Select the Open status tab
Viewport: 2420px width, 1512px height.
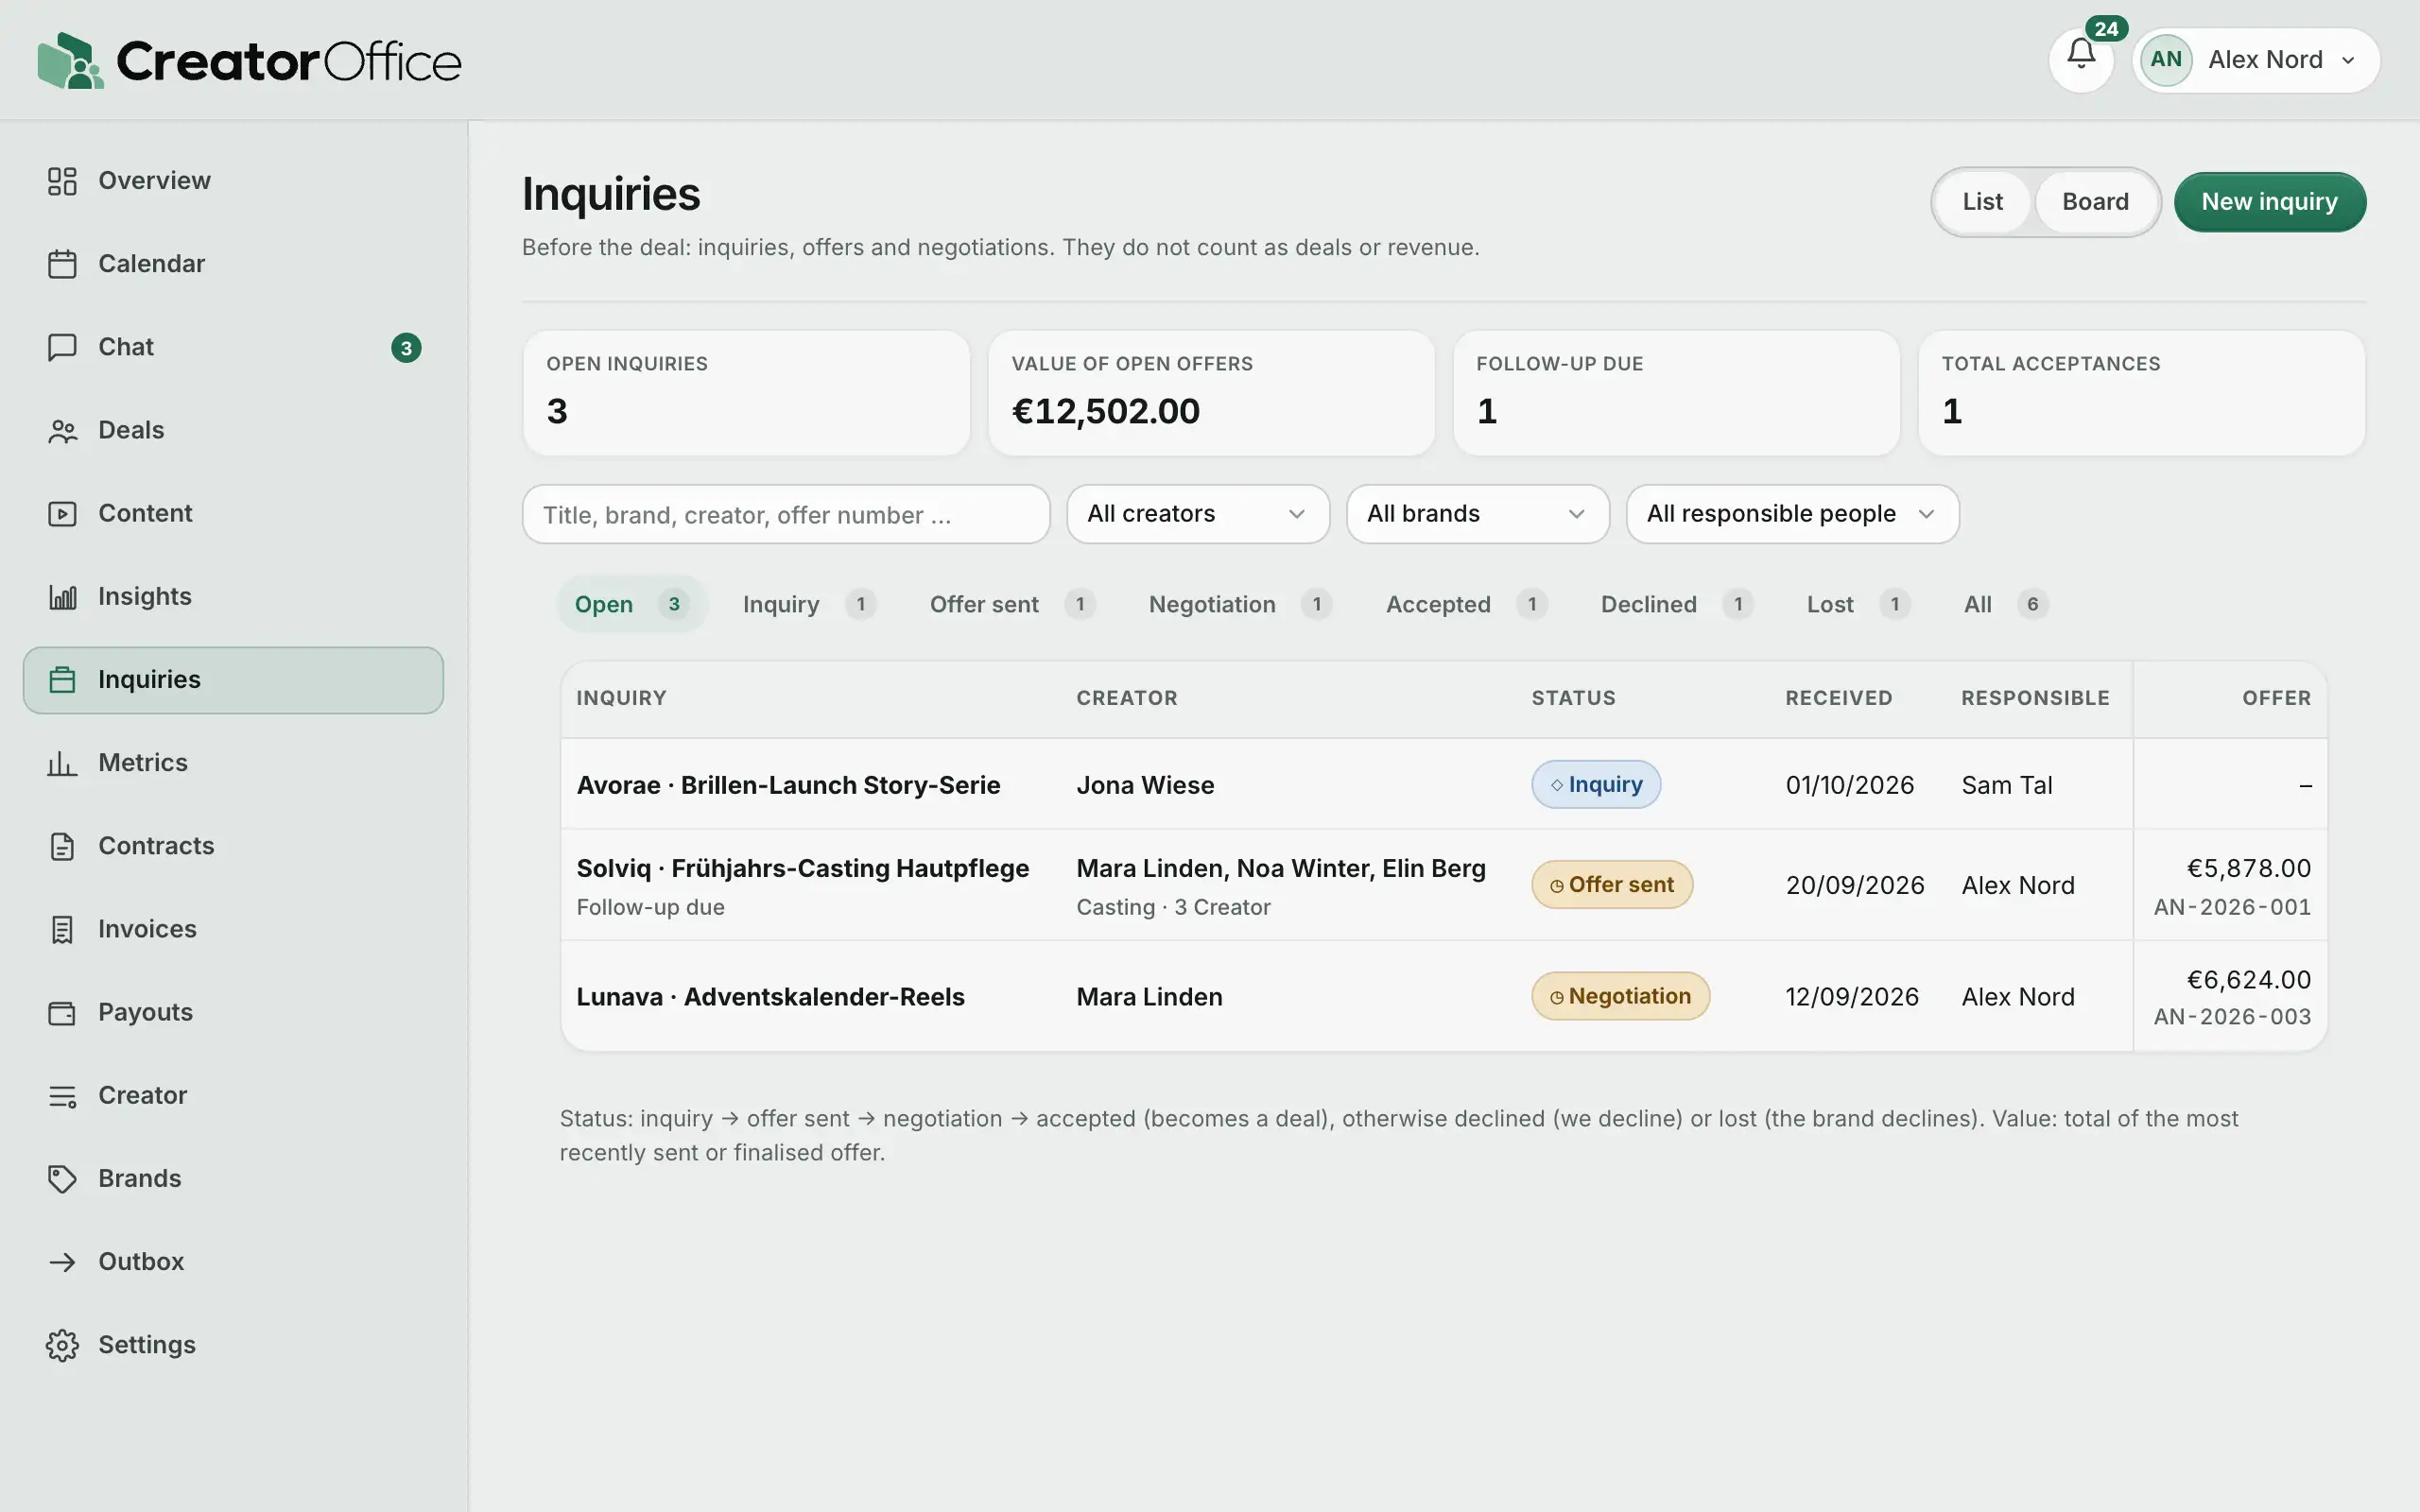[x=632, y=604]
